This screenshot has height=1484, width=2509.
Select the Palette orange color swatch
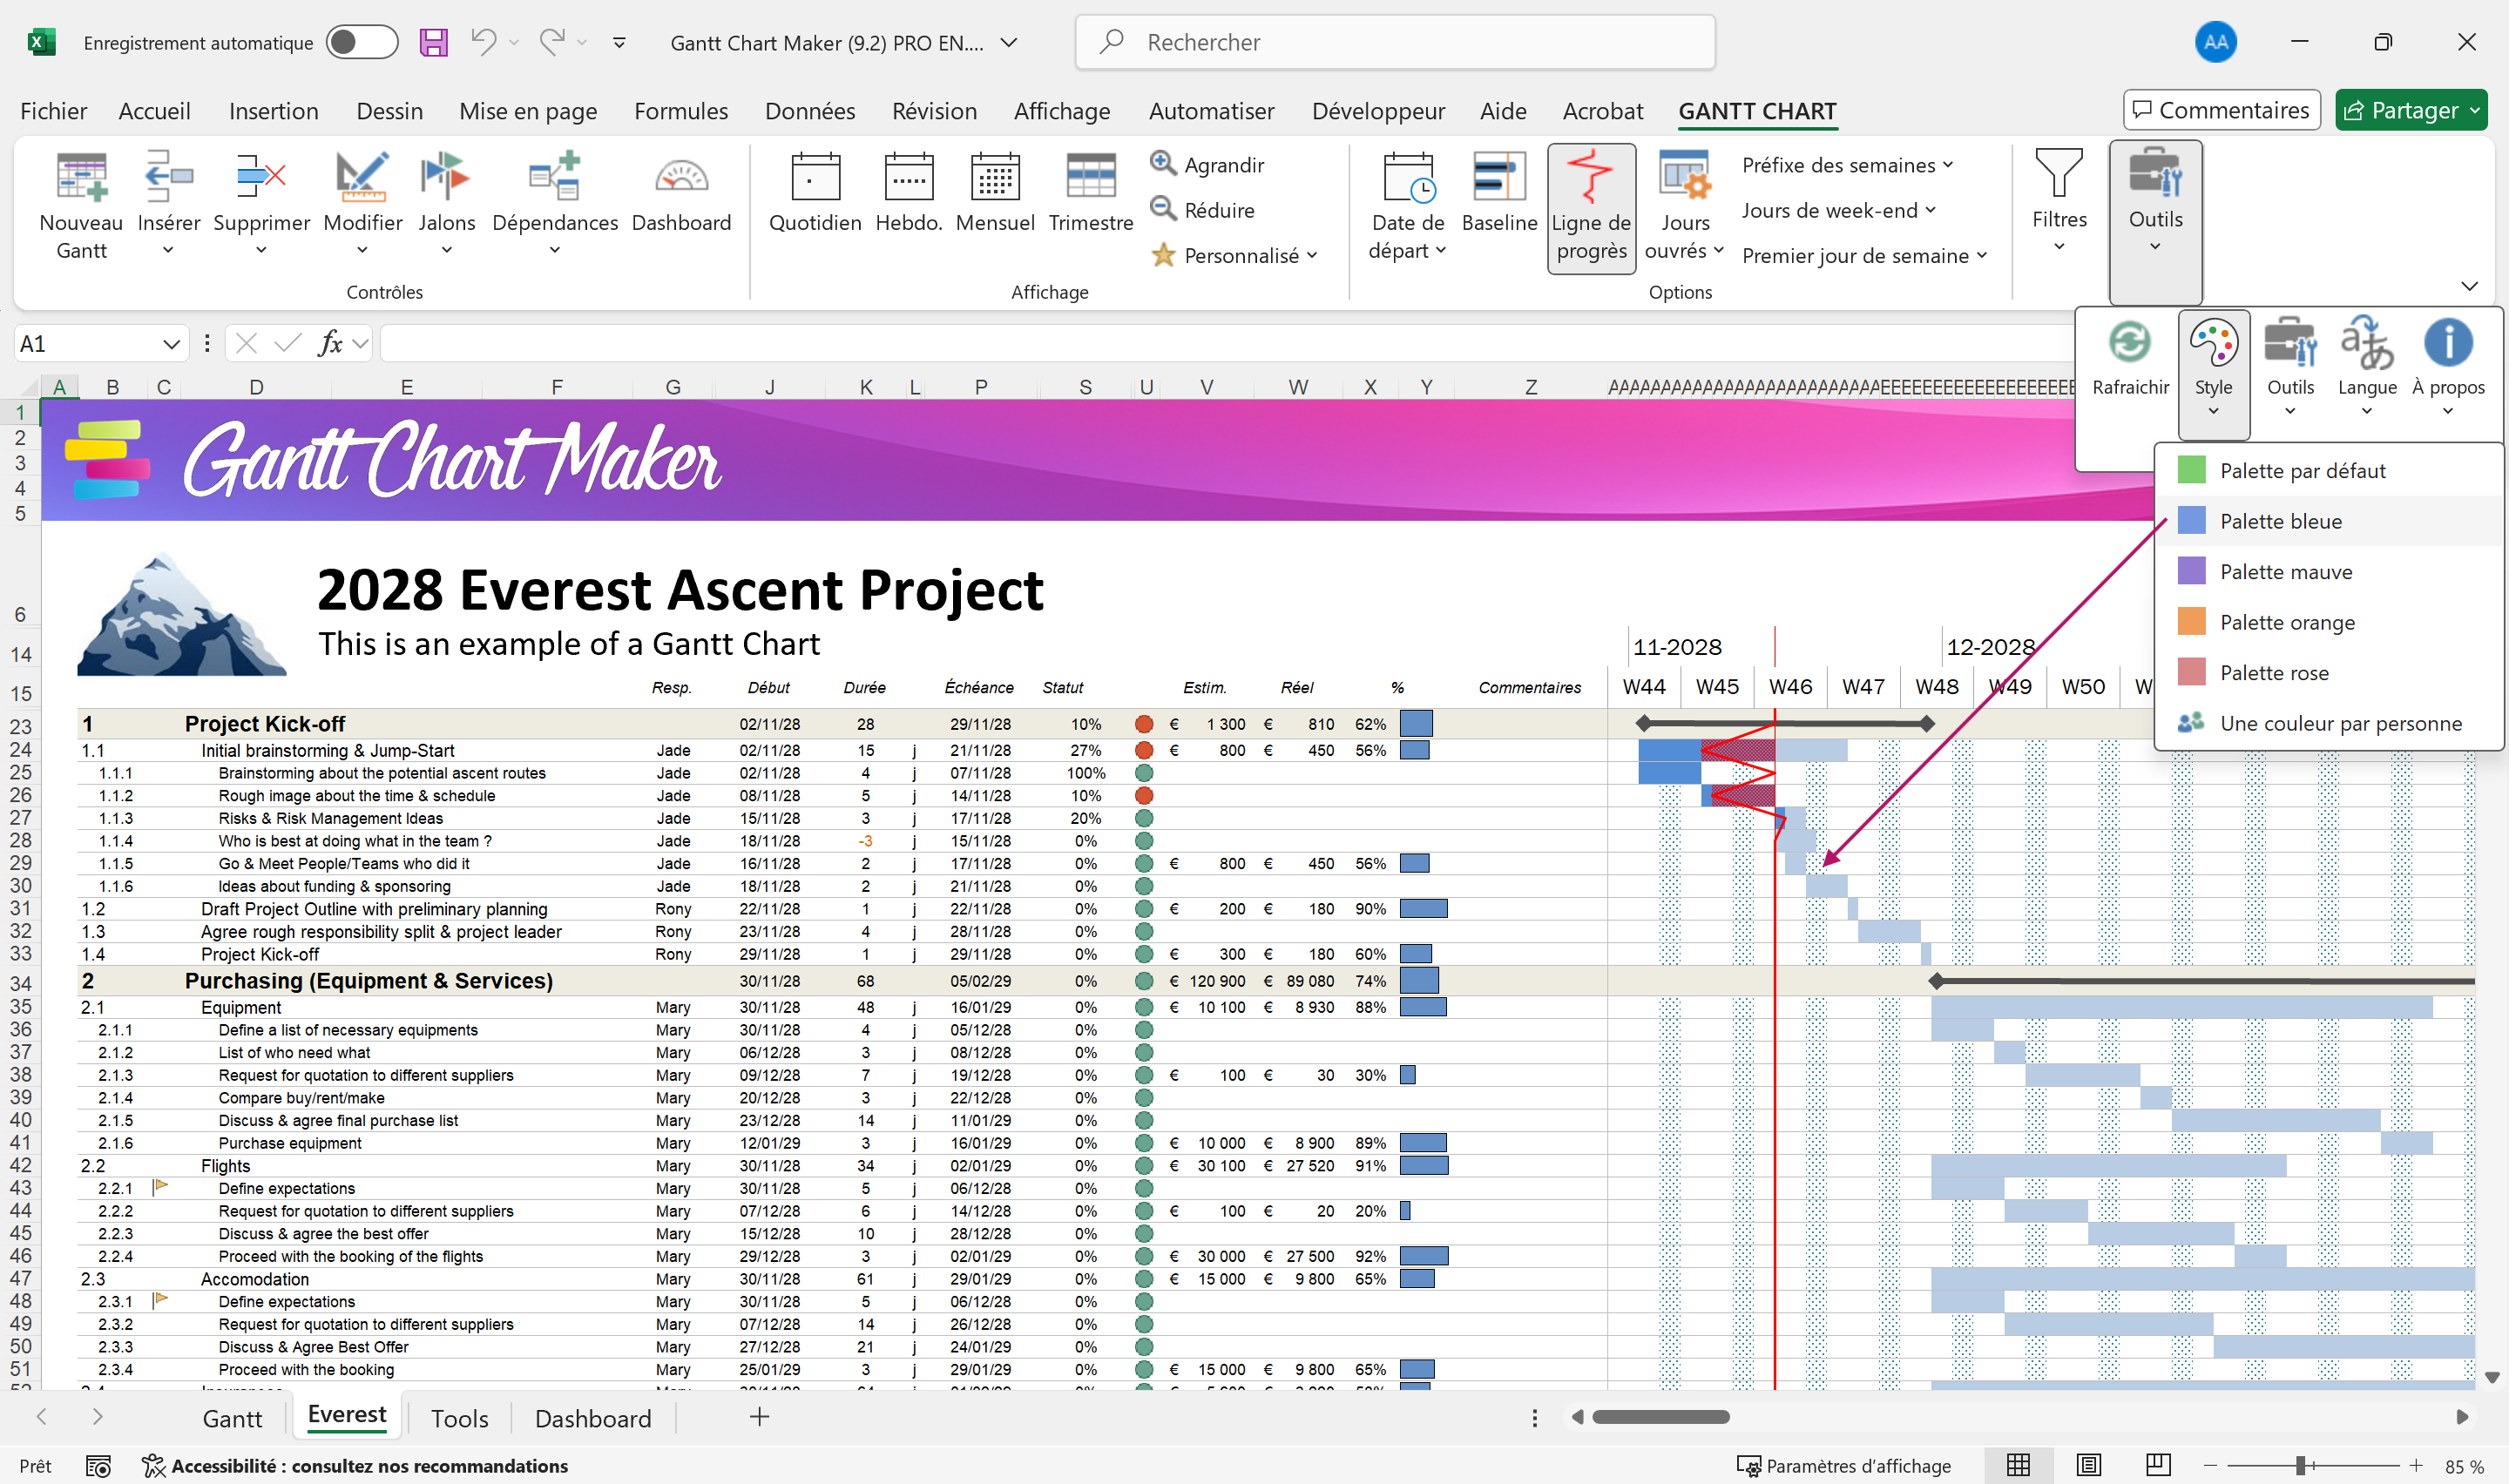point(2191,622)
